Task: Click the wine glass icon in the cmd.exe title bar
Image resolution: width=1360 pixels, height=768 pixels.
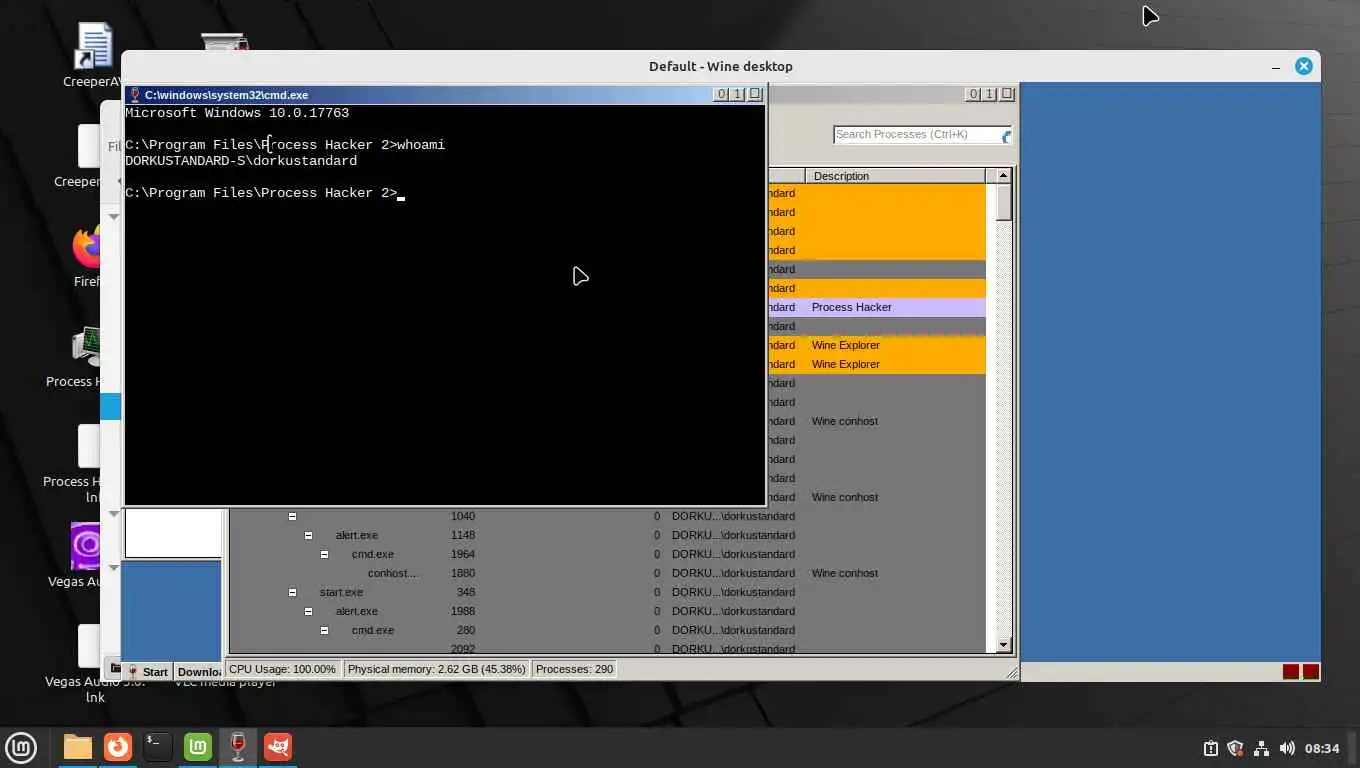Action: 135,95
